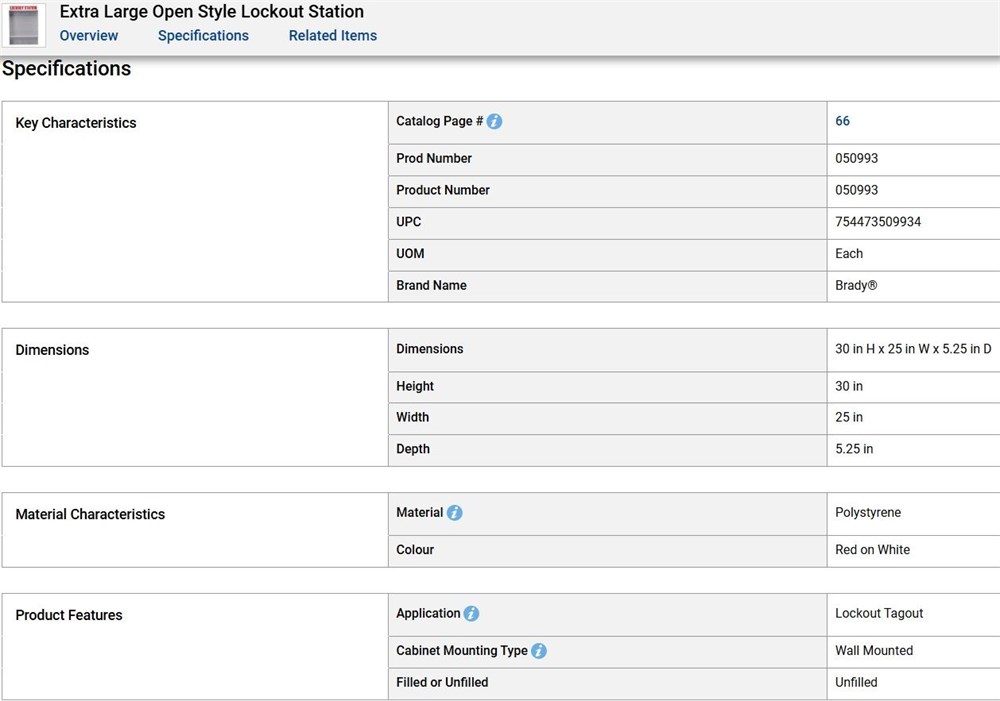This screenshot has width=1000, height=701.
Task: Click the Product Features section label
Action: [69, 615]
